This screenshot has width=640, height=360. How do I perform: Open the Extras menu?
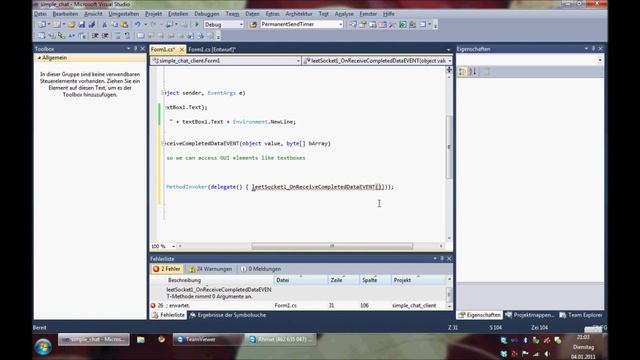click(272, 14)
